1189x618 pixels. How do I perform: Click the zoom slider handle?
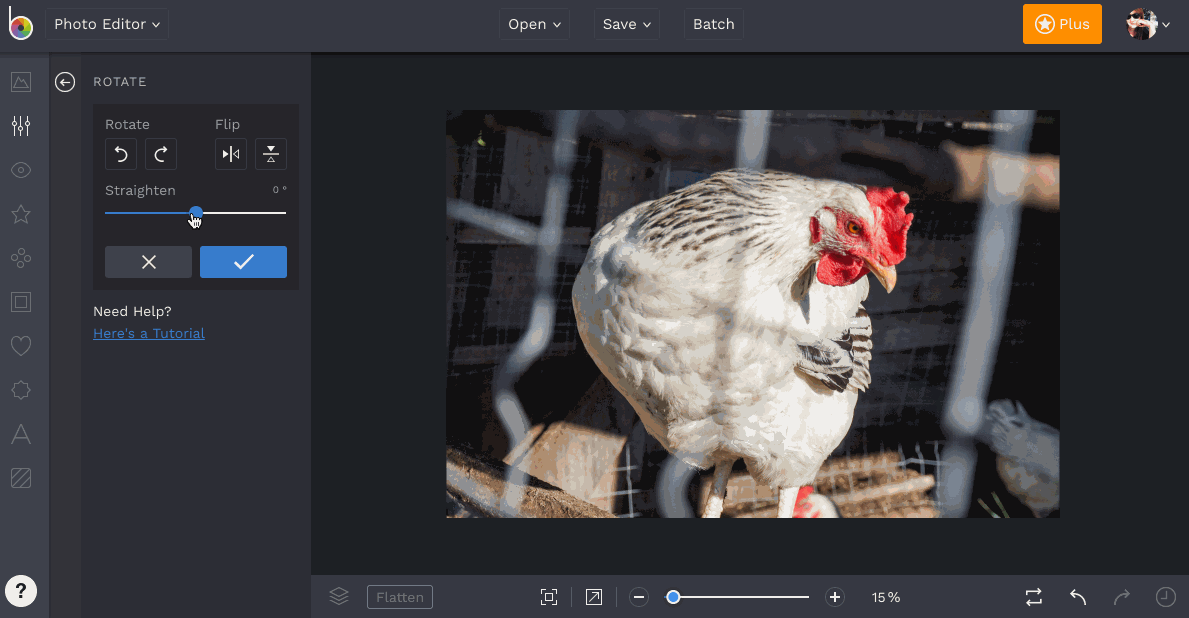tap(673, 598)
